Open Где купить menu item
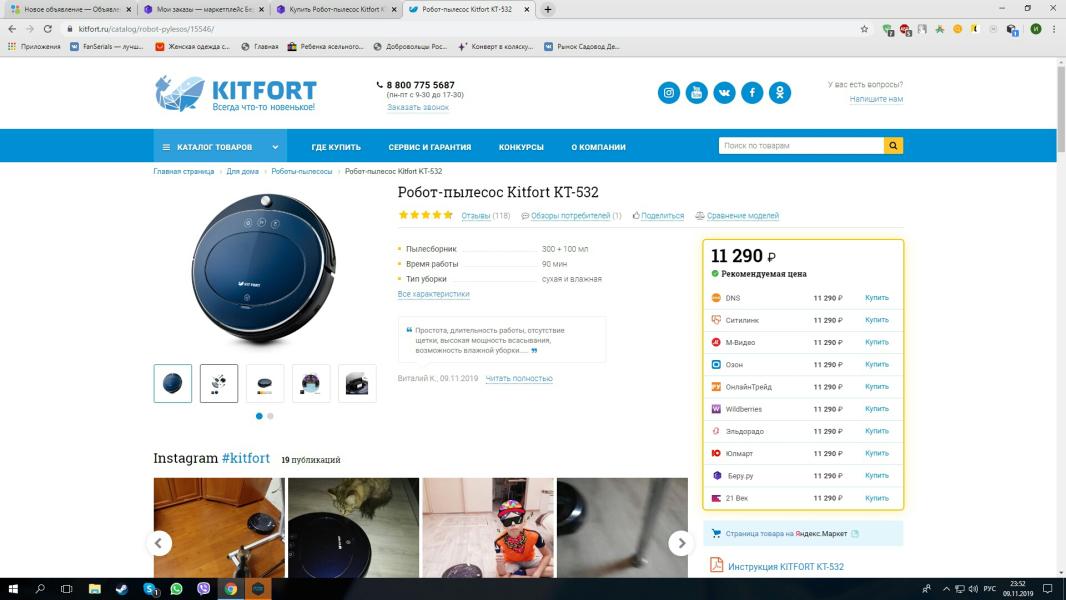 click(x=336, y=147)
